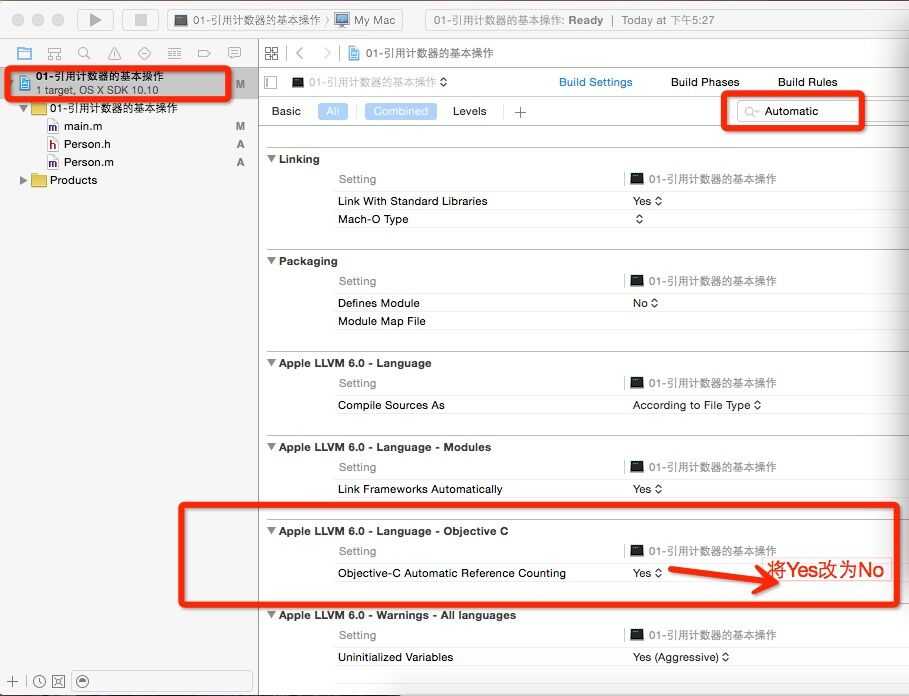
Task: Select the main.m file
Action: pos(83,126)
